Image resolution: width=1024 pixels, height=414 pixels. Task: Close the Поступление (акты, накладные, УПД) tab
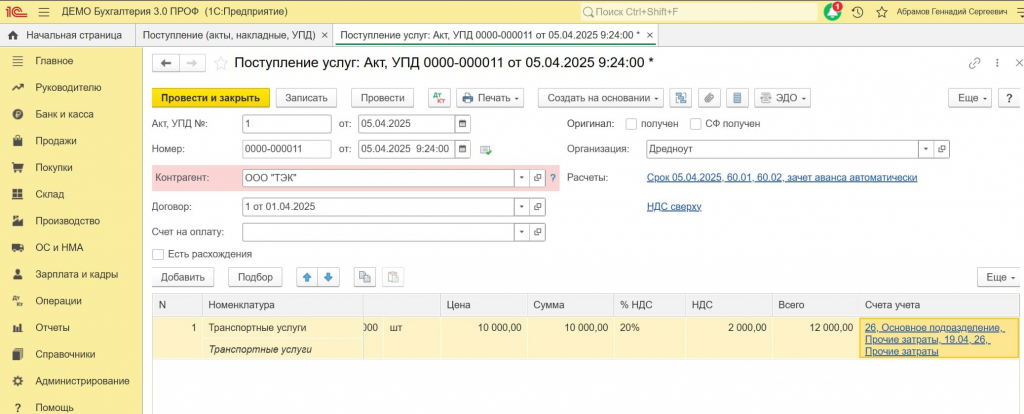pos(325,35)
